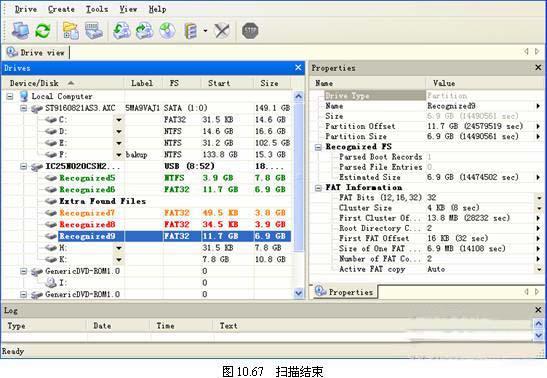Open the Create menu
547x378 pixels.
[x=61, y=9]
